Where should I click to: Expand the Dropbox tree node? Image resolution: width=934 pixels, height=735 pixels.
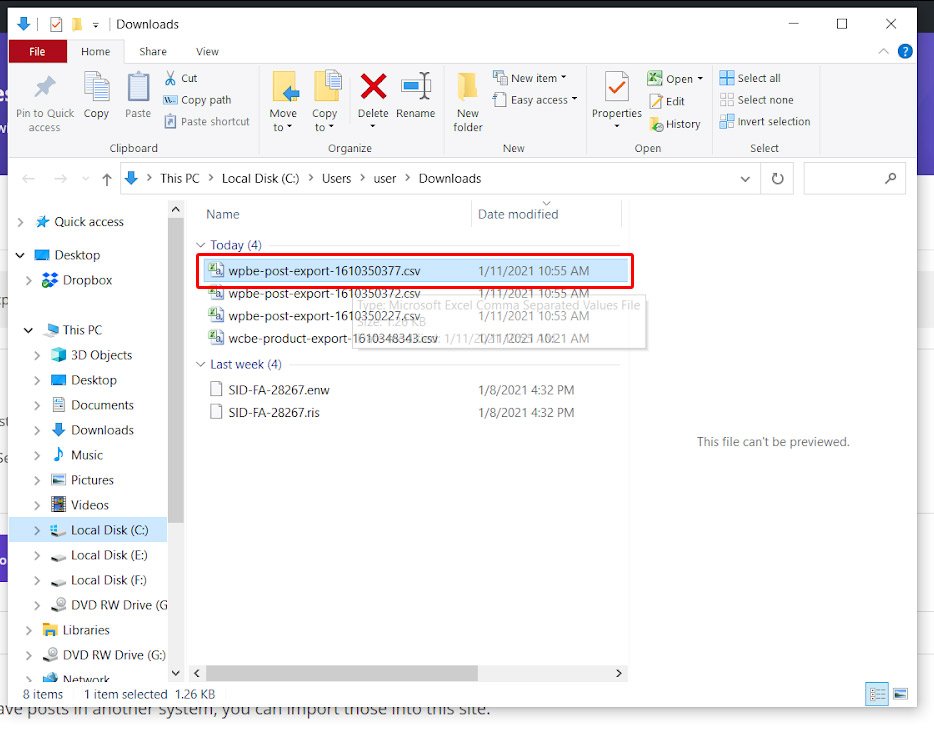pyautogui.click(x=29, y=280)
